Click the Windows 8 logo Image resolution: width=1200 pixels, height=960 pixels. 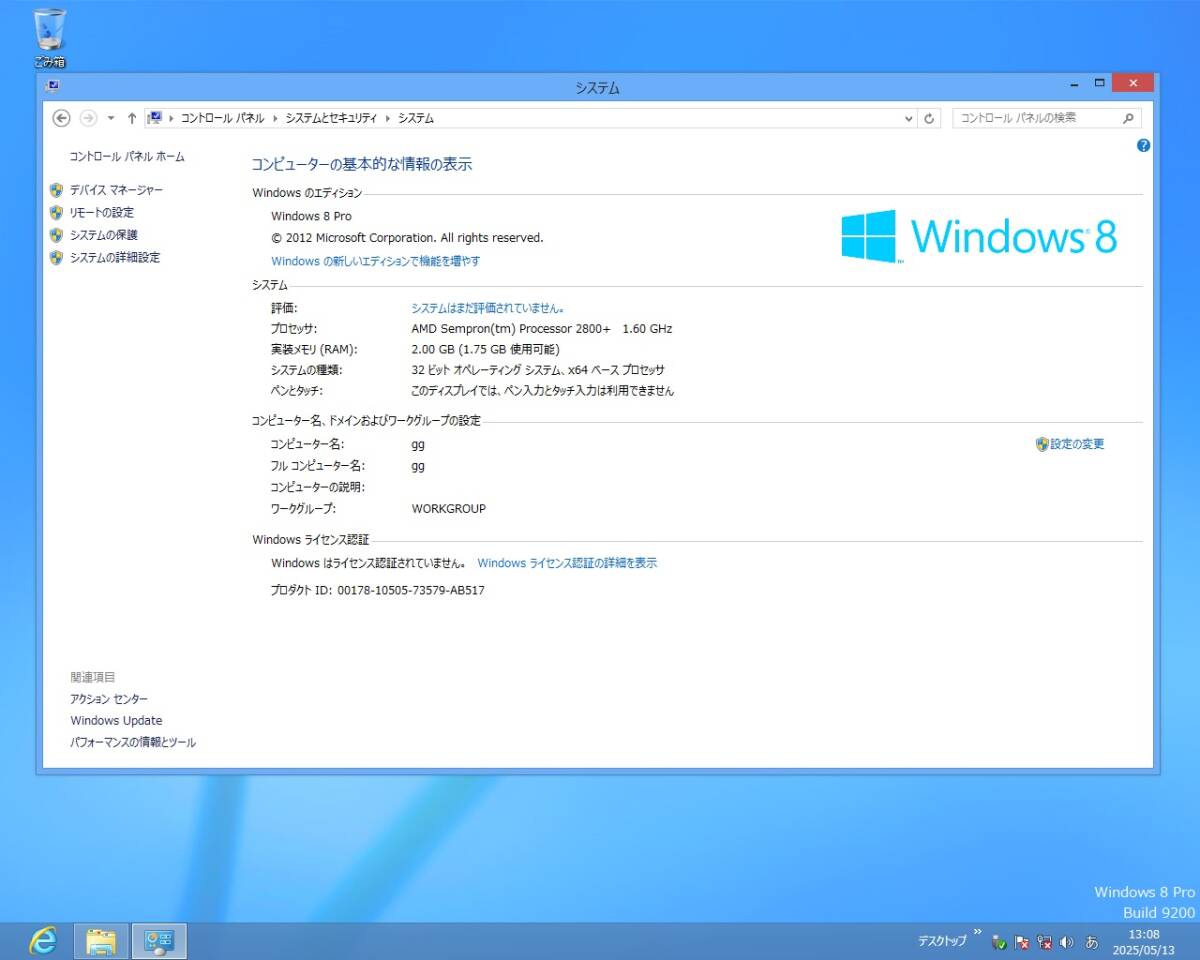(x=978, y=236)
